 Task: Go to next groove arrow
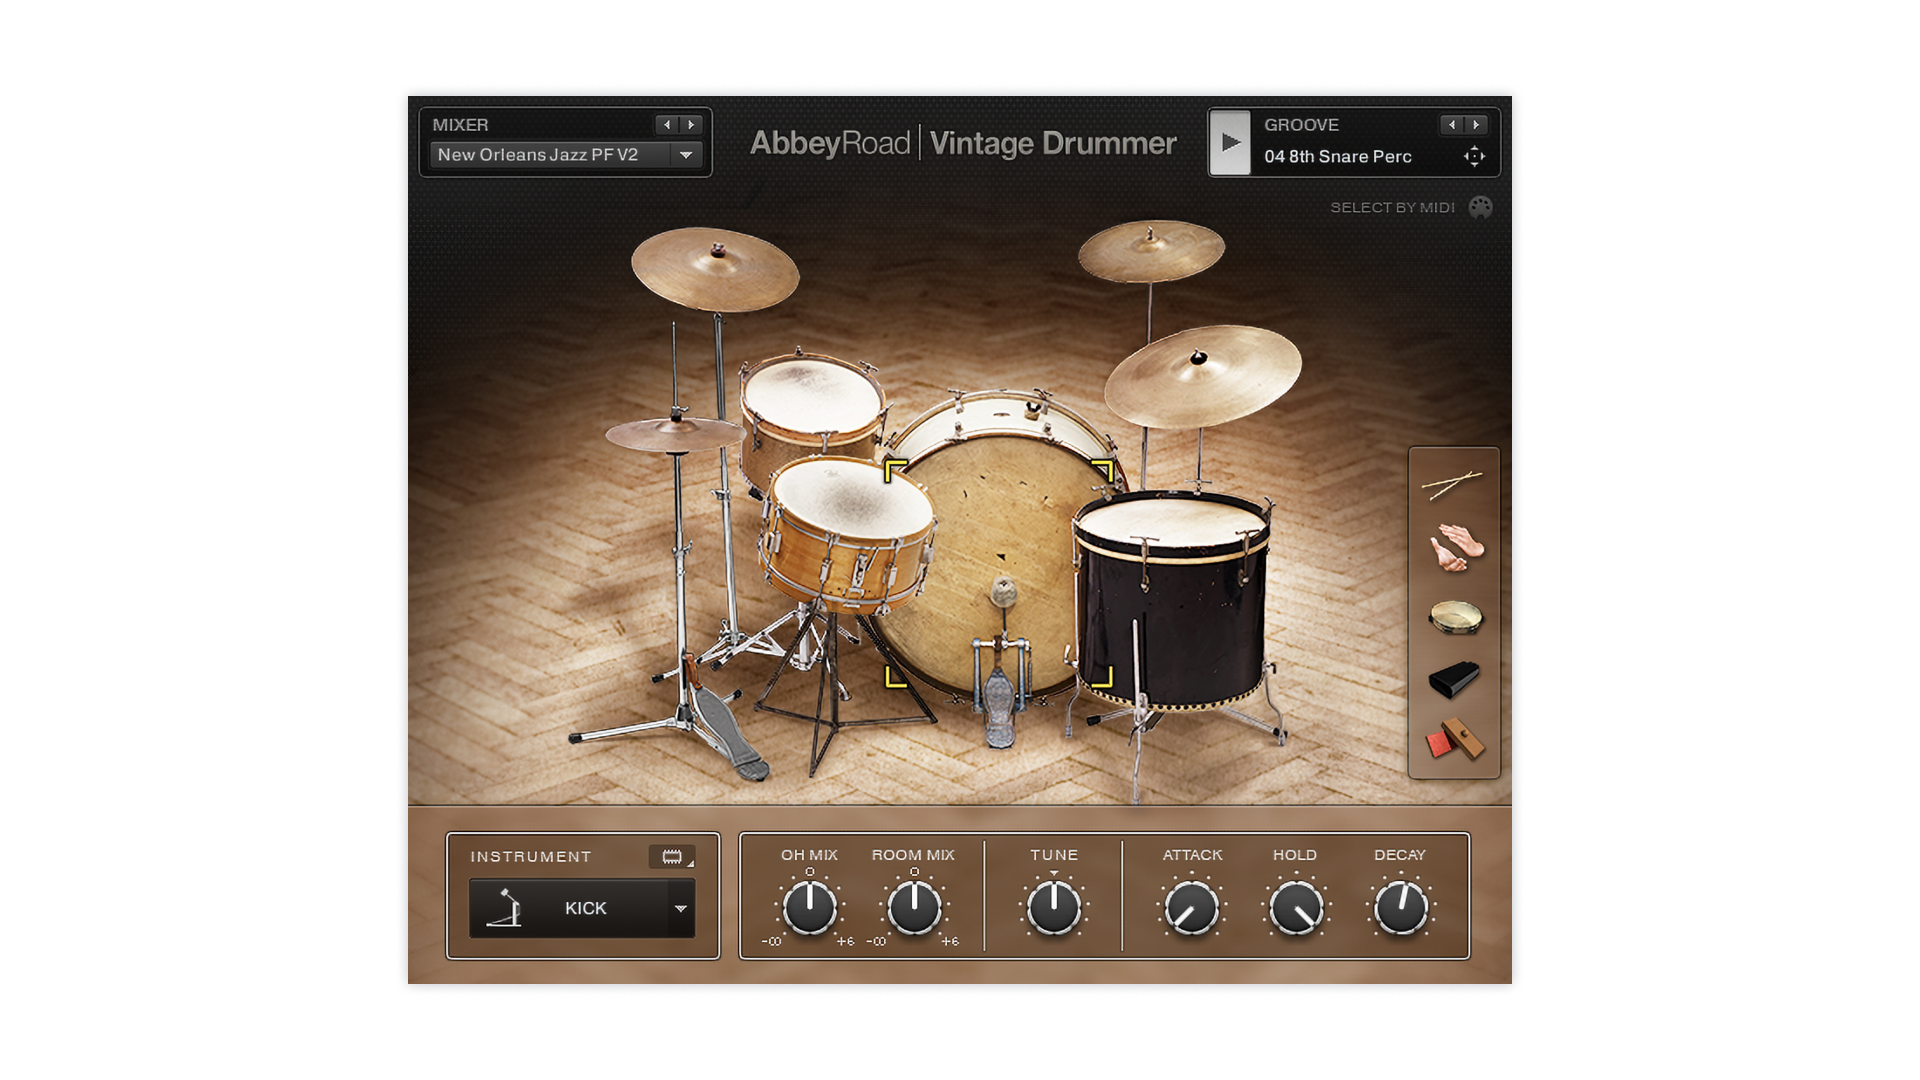pyautogui.click(x=1476, y=125)
